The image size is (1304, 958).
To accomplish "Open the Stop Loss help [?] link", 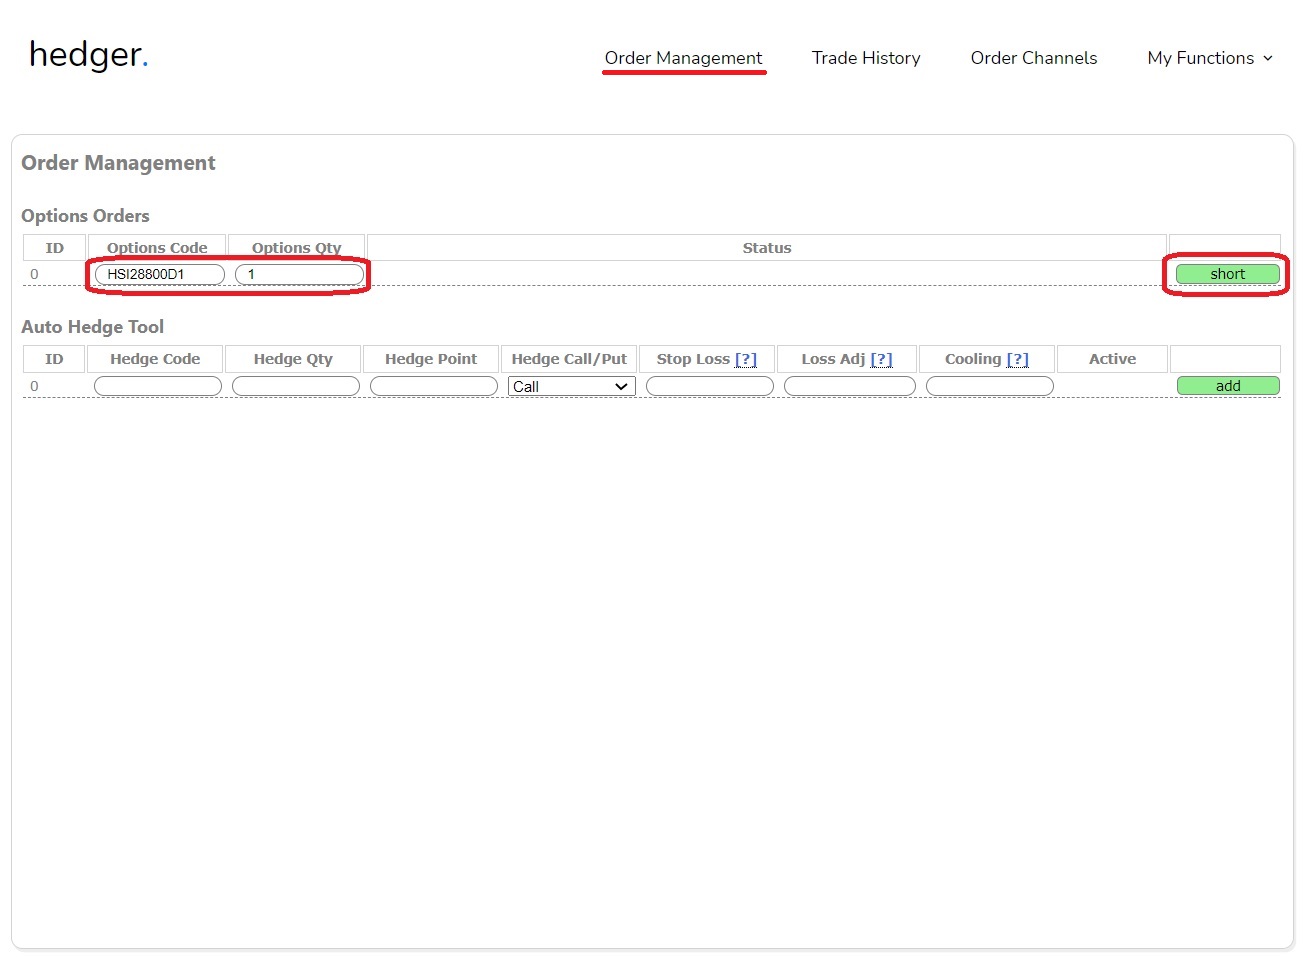I will pos(746,359).
